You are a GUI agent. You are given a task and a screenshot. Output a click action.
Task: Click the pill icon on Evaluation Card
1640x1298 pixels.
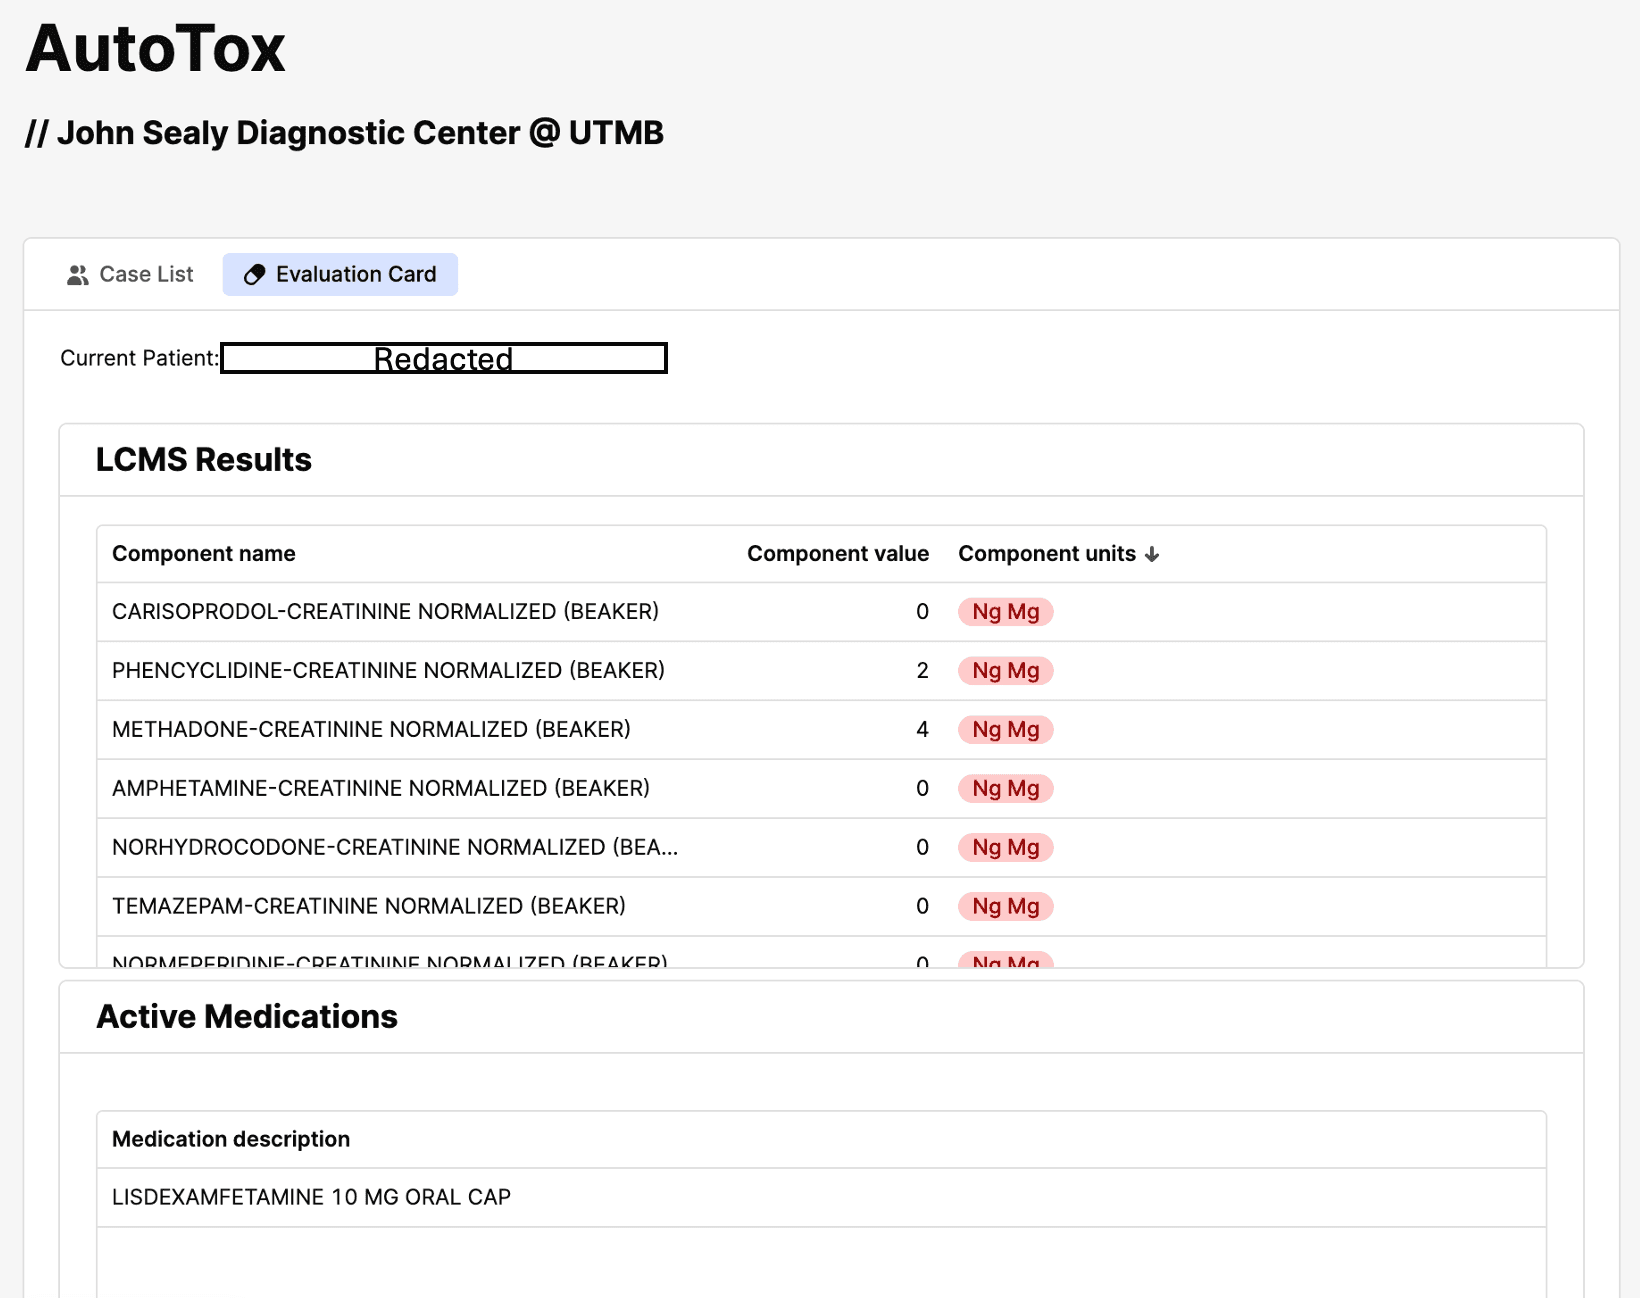tap(255, 275)
